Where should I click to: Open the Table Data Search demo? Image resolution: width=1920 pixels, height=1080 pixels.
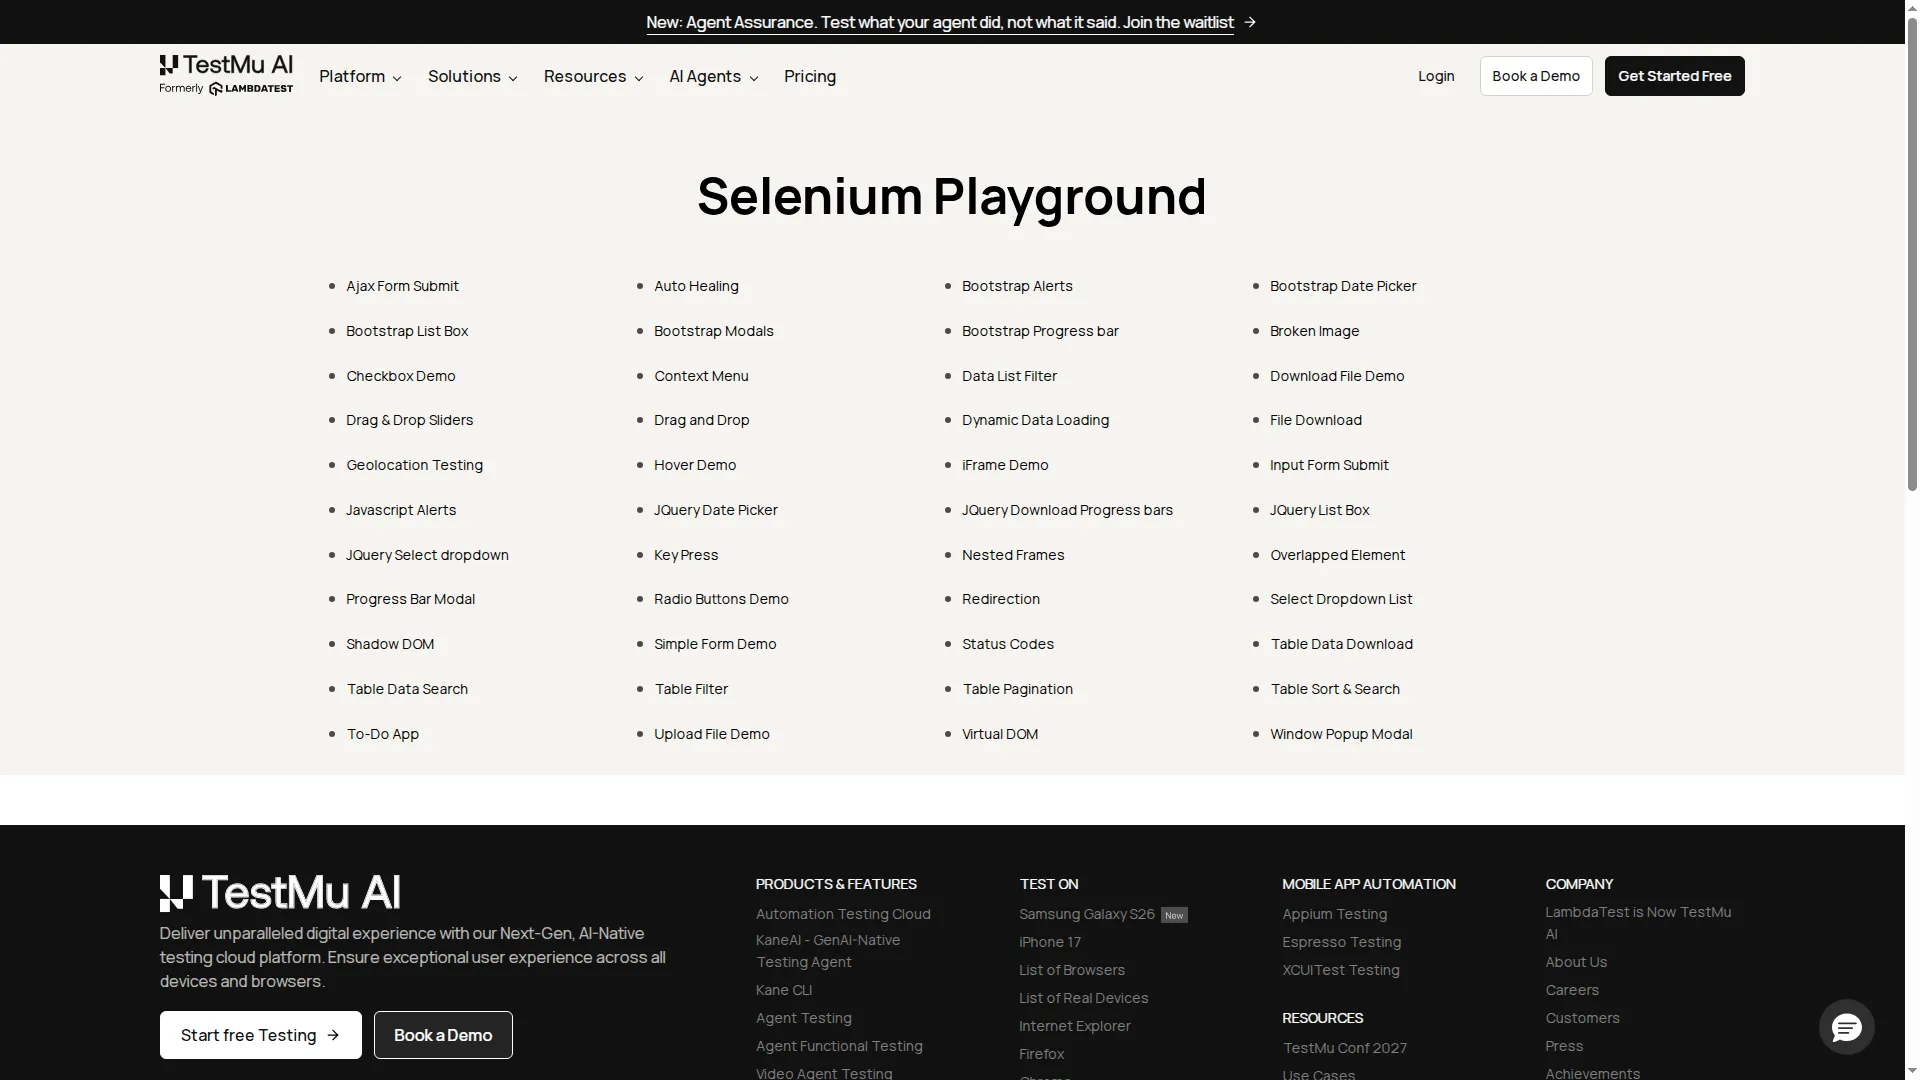[407, 689]
